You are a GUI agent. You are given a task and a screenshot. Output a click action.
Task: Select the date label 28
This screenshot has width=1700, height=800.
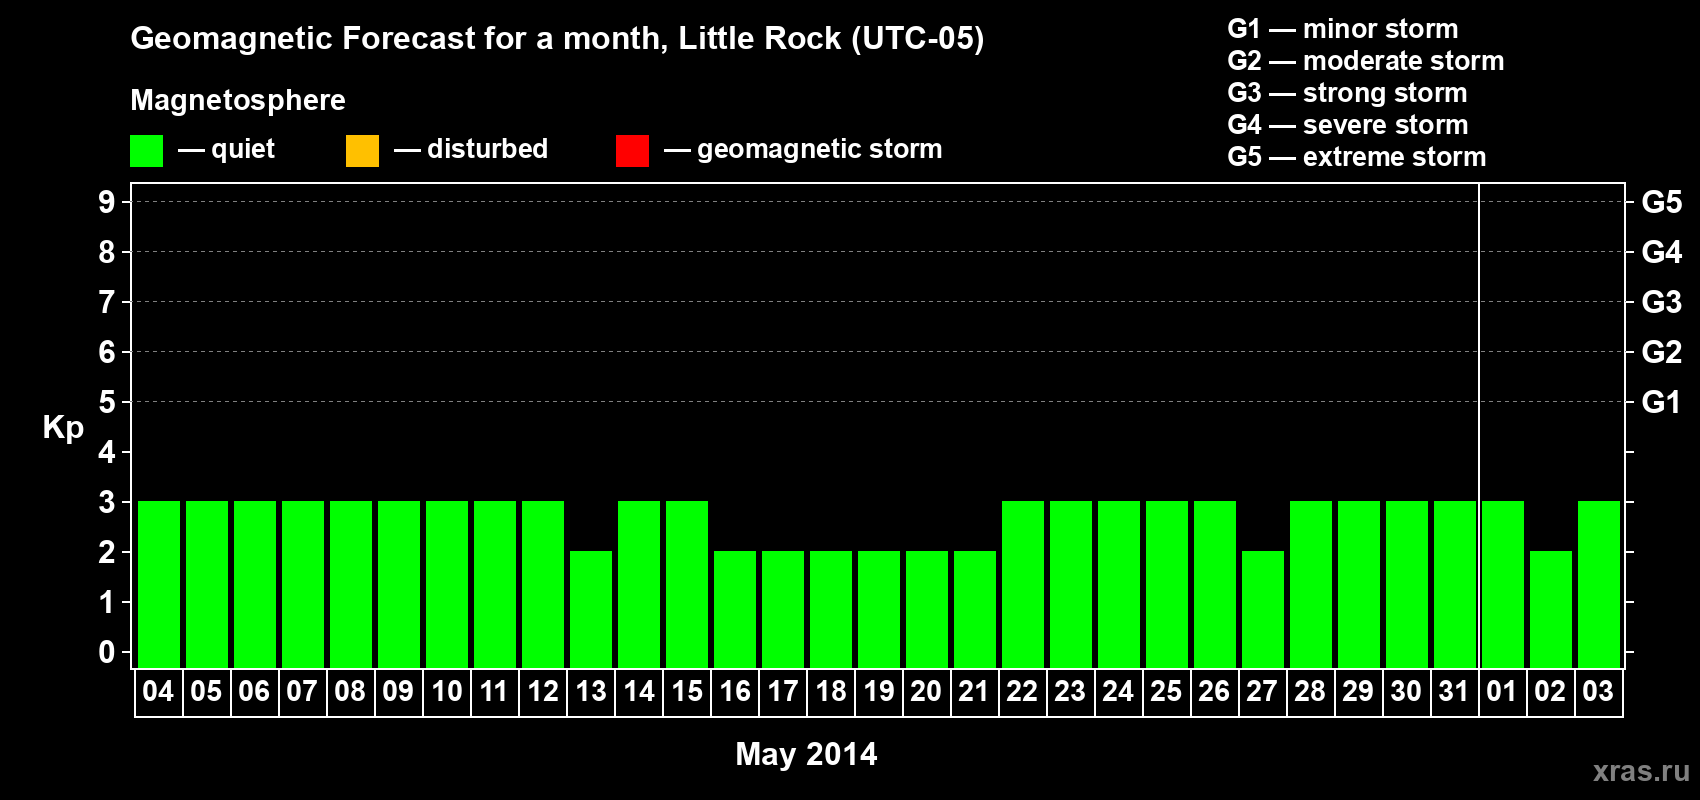(x=1310, y=691)
